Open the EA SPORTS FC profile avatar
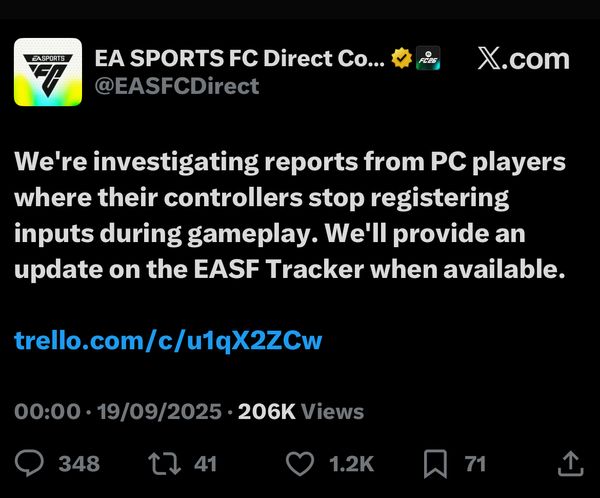Viewport: 600px width, 498px height. (48, 72)
